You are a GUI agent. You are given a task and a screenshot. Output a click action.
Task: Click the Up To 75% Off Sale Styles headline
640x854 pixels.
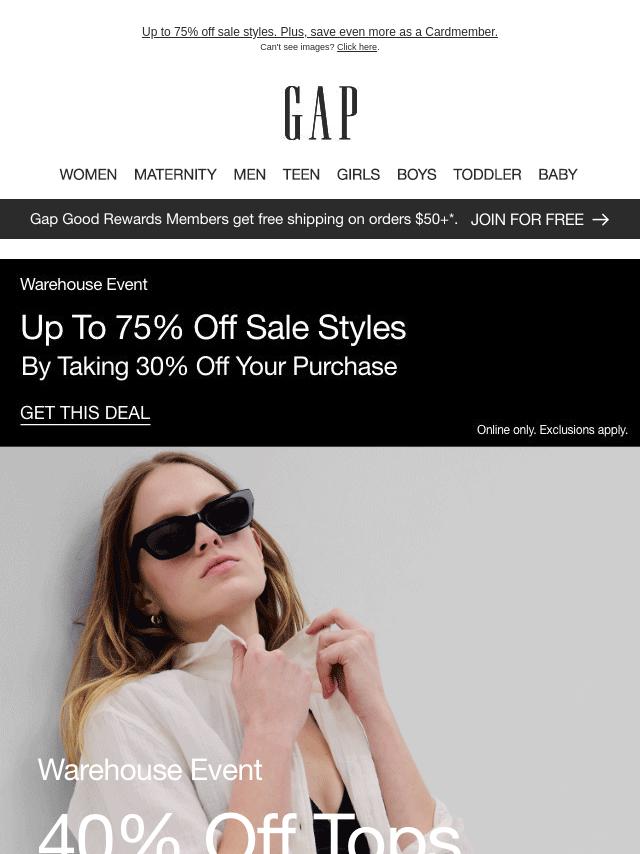coord(213,328)
